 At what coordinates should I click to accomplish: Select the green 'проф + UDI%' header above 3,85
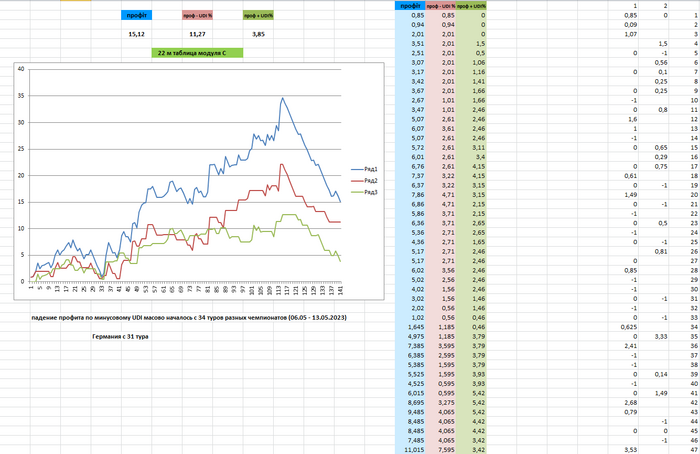(258, 15)
